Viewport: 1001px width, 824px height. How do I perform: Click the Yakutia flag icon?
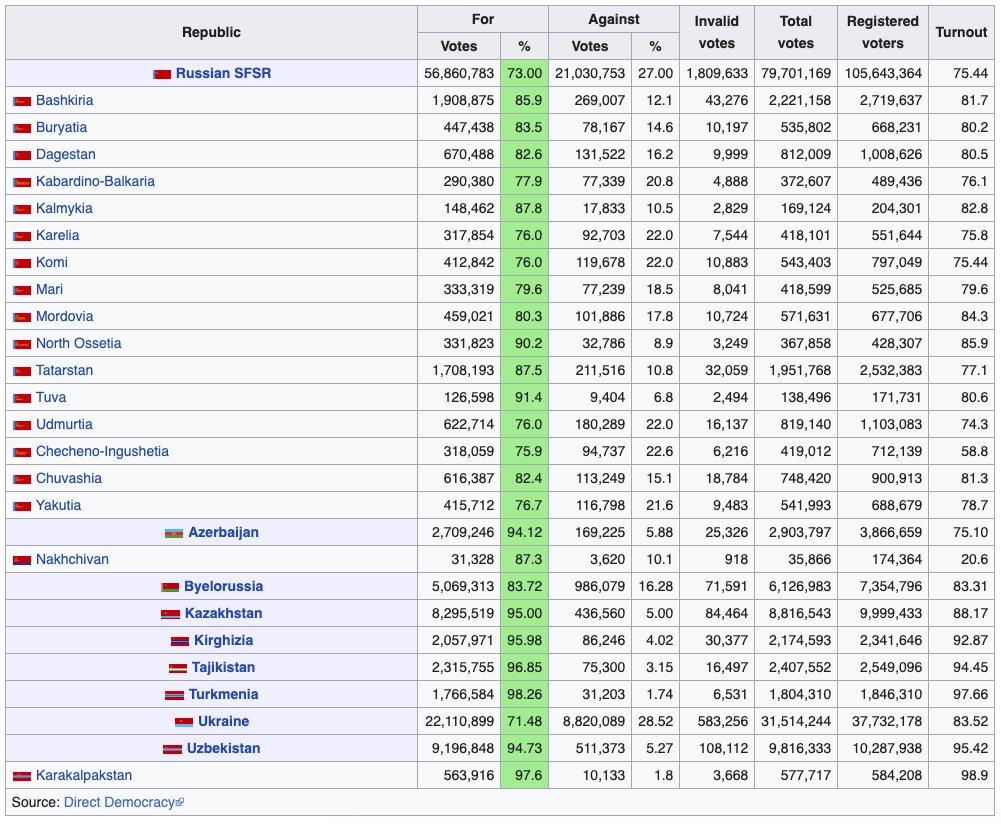[22, 506]
